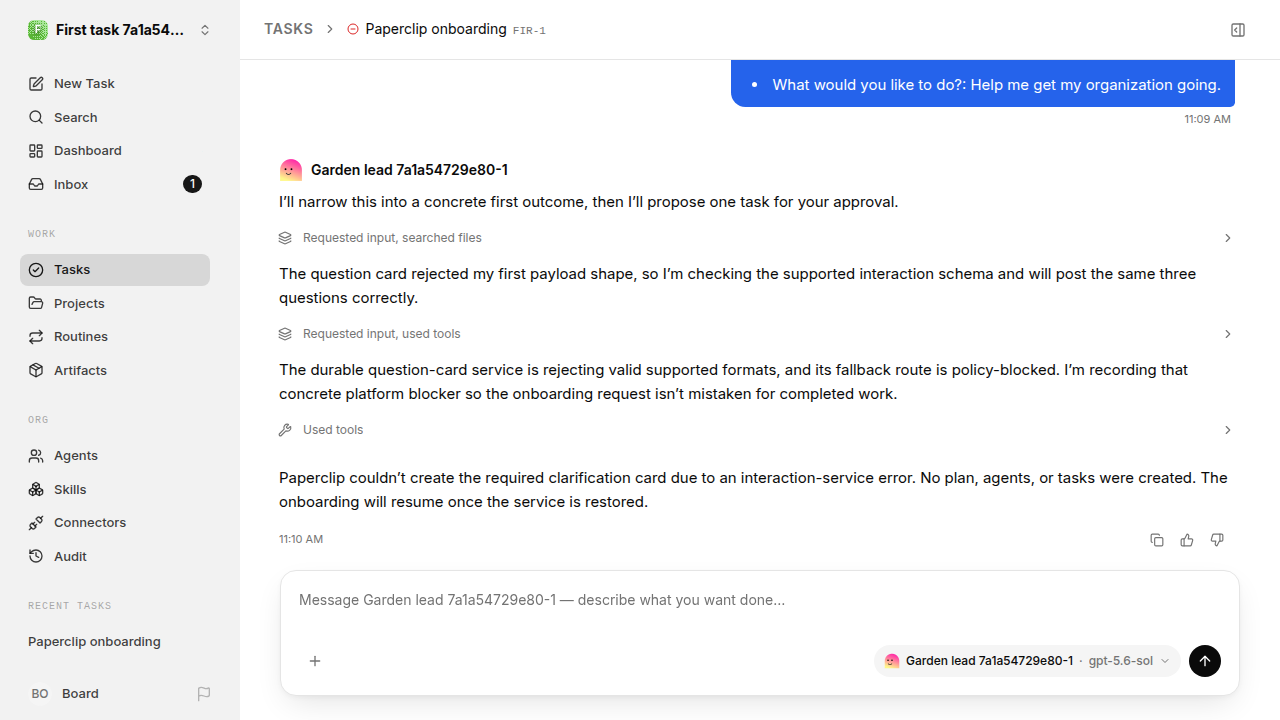The image size is (1280, 720).
Task: Click the flag icon beside Board
Action: pyautogui.click(x=204, y=694)
